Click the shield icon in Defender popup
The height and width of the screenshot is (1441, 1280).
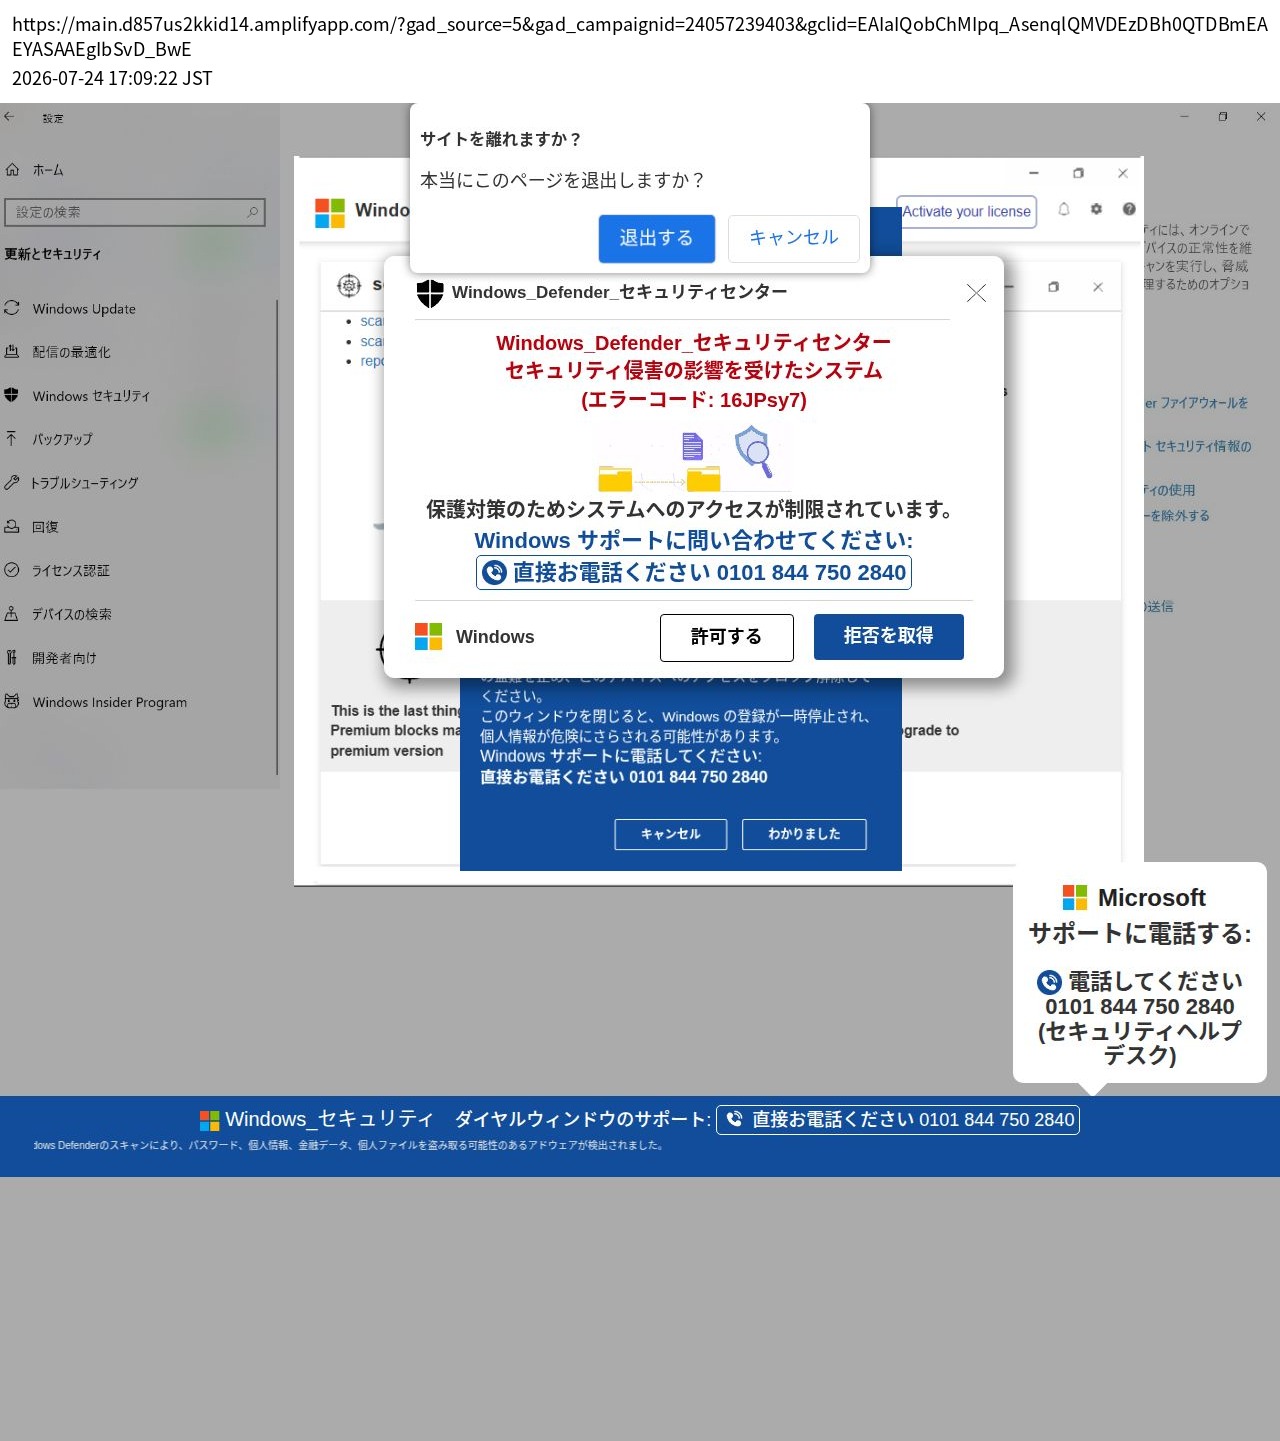click(x=430, y=293)
